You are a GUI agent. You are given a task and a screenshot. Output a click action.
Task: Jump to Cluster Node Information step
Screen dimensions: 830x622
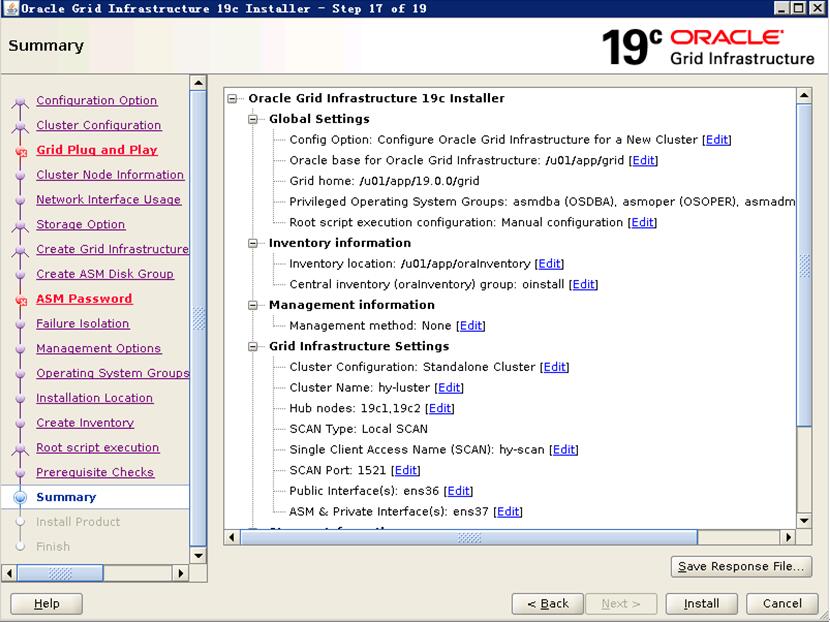click(110, 175)
